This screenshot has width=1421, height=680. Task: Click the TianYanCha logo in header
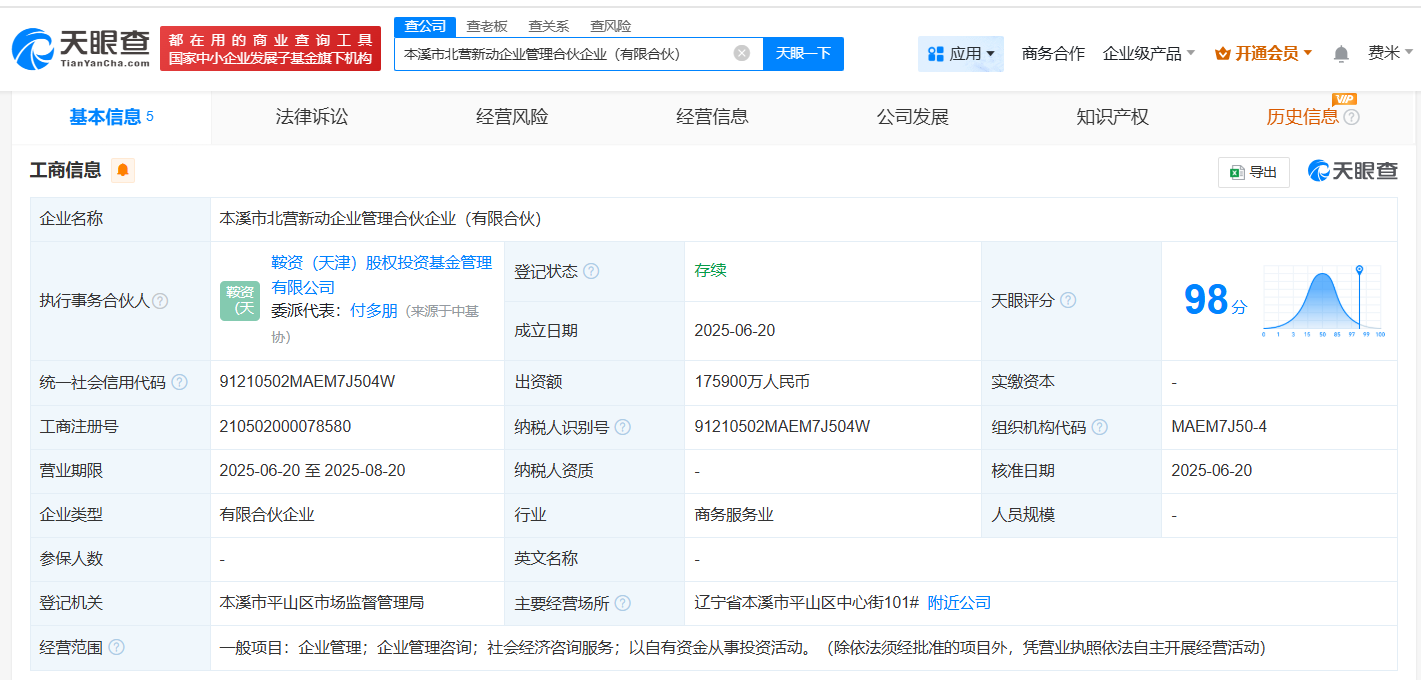[80, 48]
